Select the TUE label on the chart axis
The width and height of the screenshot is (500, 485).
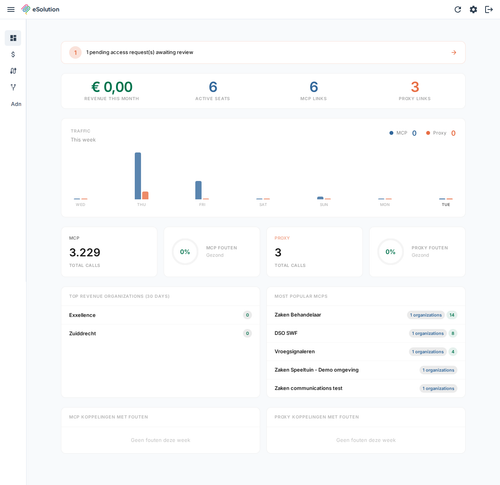(x=446, y=205)
